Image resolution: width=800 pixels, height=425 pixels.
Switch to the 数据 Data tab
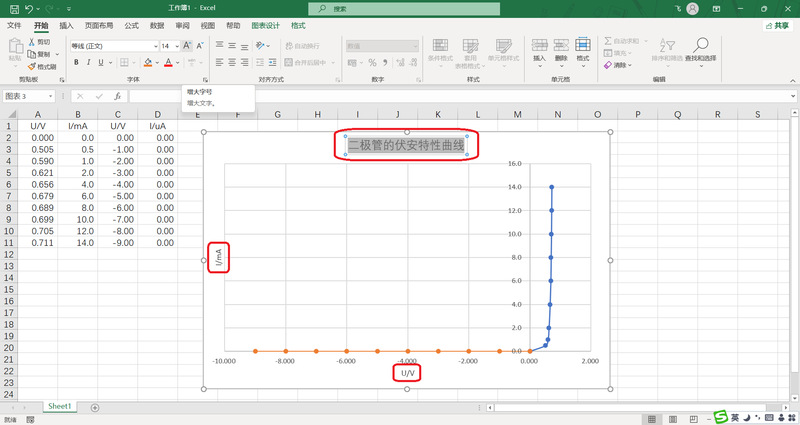[157, 26]
